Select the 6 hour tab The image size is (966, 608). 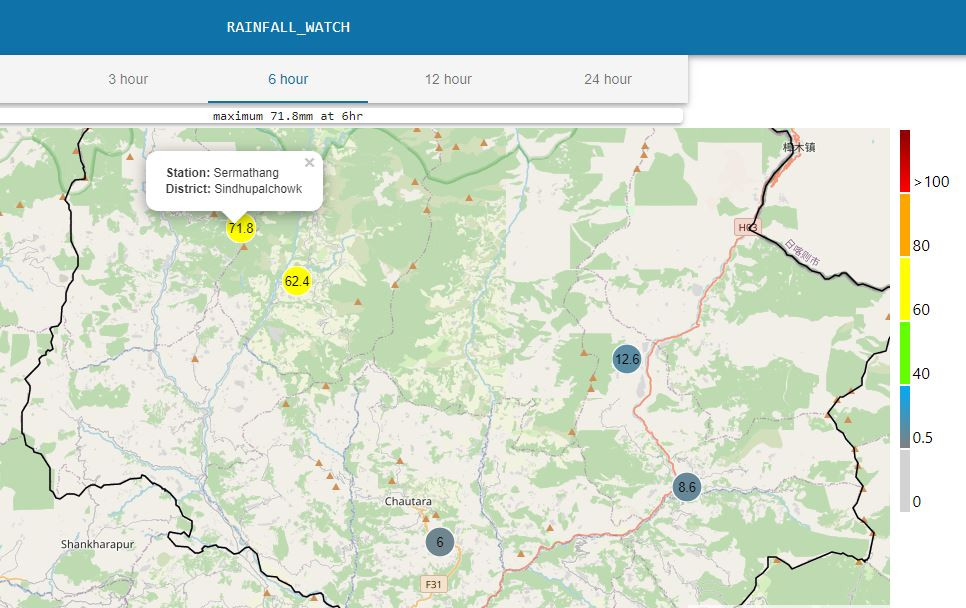pyautogui.click(x=288, y=79)
